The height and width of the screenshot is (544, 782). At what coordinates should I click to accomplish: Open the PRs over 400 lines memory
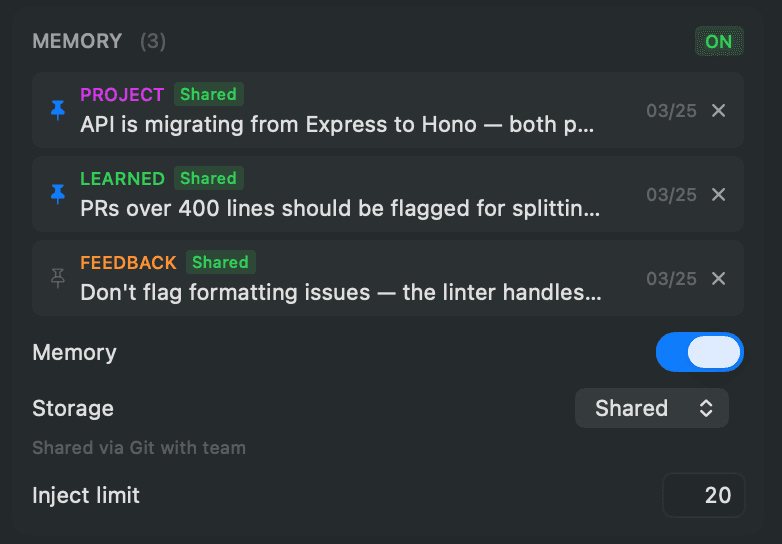[x=340, y=209]
